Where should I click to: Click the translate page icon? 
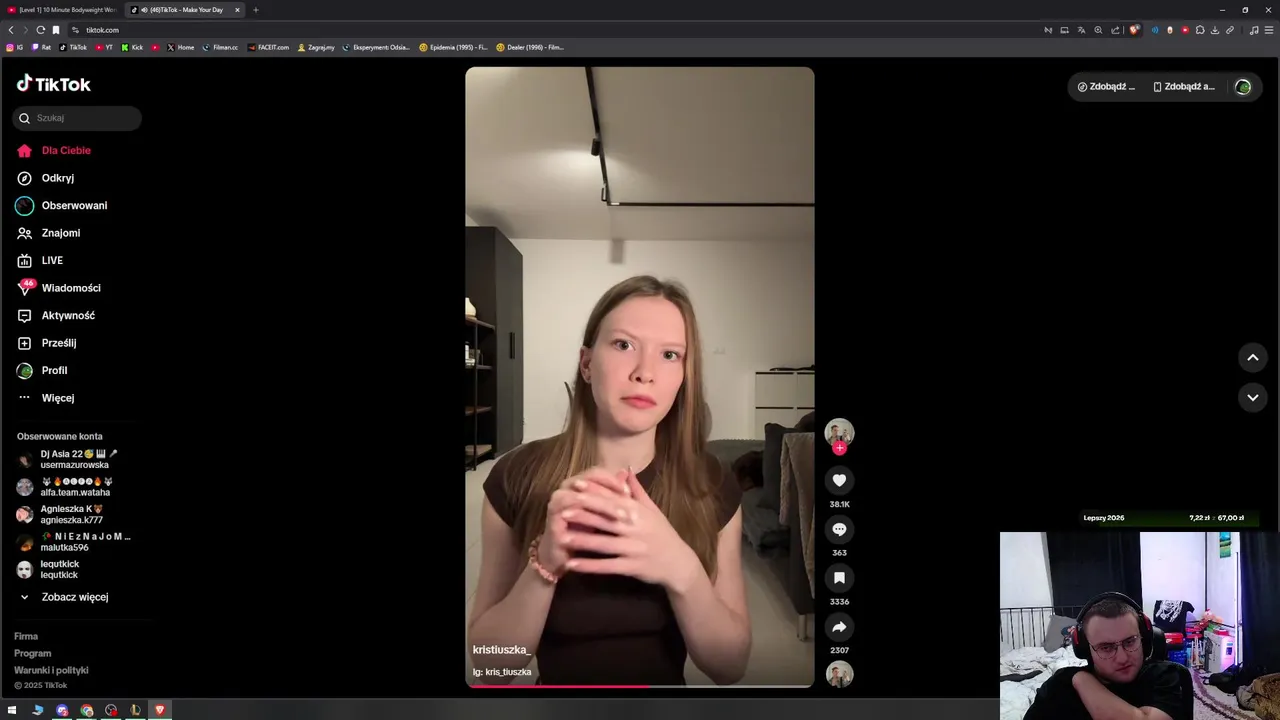click(1081, 30)
